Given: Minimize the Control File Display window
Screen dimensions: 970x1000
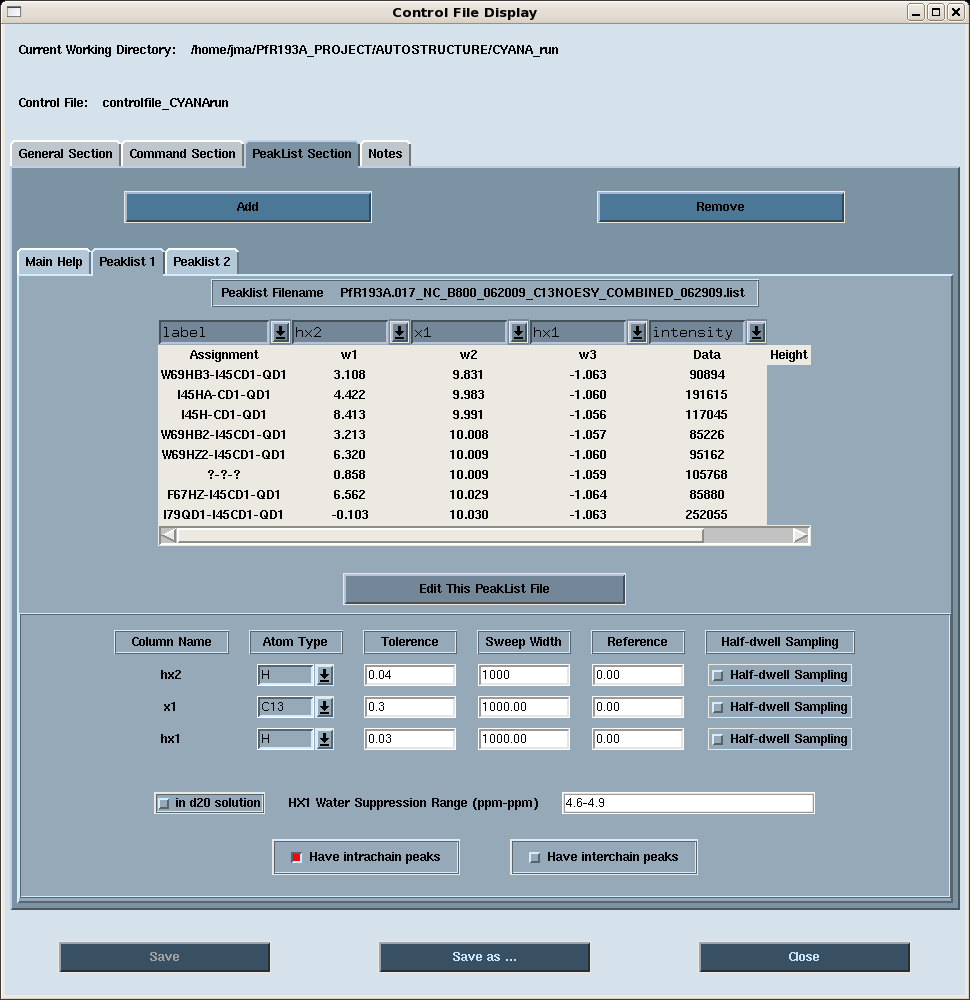Looking at the screenshot, I should pos(917,12).
